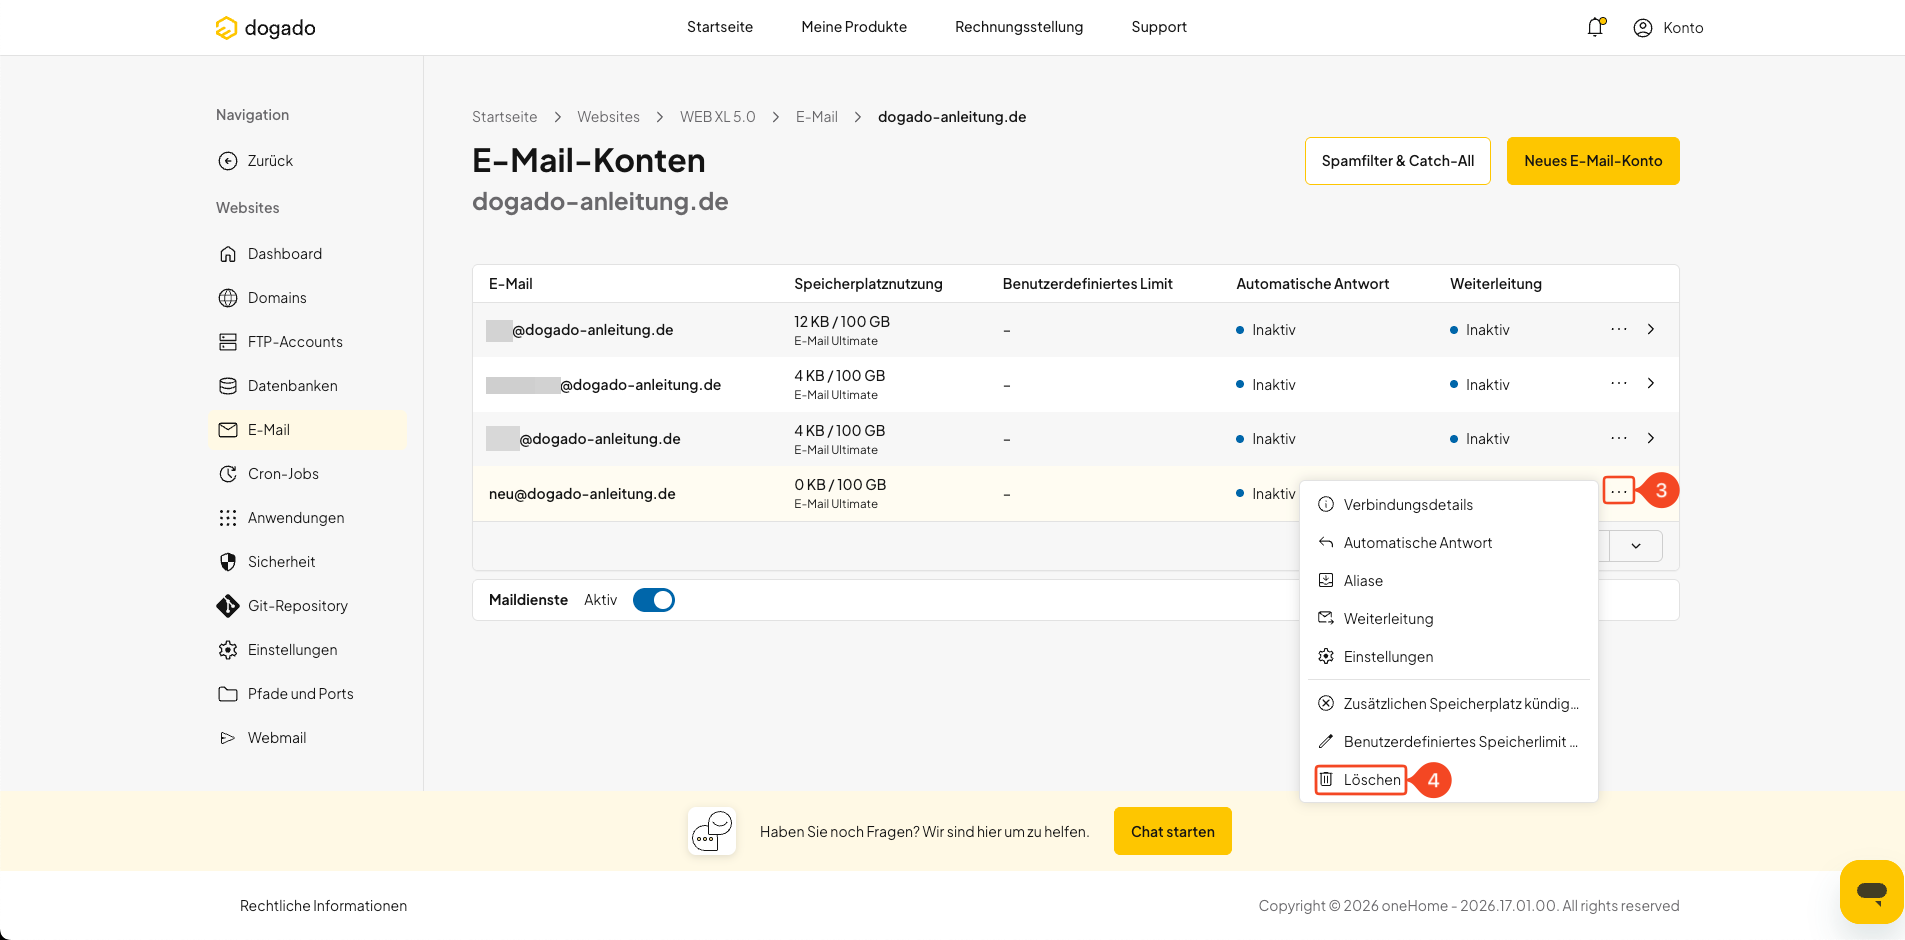Click Startseite breadcrumb link
1905x940 pixels.
(x=504, y=117)
